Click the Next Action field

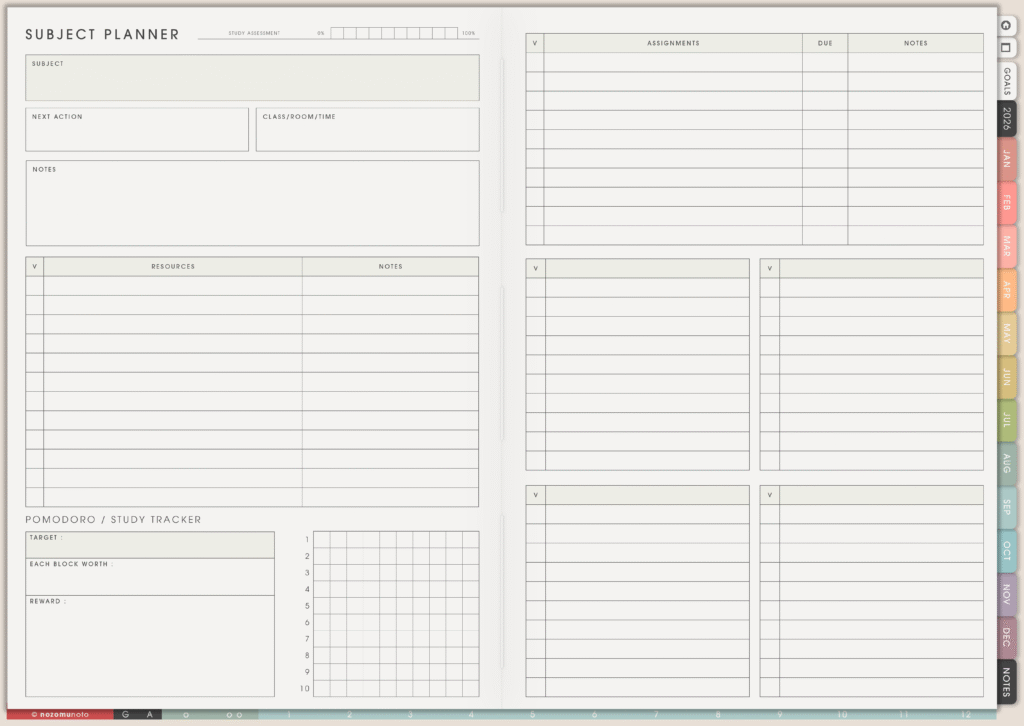tap(137, 133)
